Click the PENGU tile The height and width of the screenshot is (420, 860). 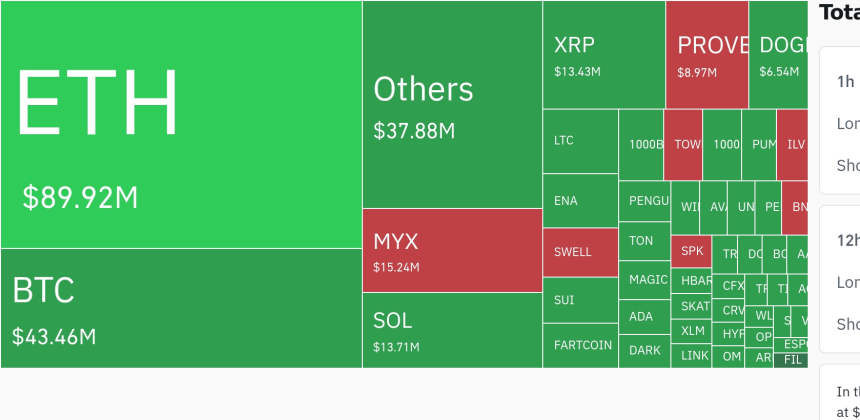tap(644, 202)
